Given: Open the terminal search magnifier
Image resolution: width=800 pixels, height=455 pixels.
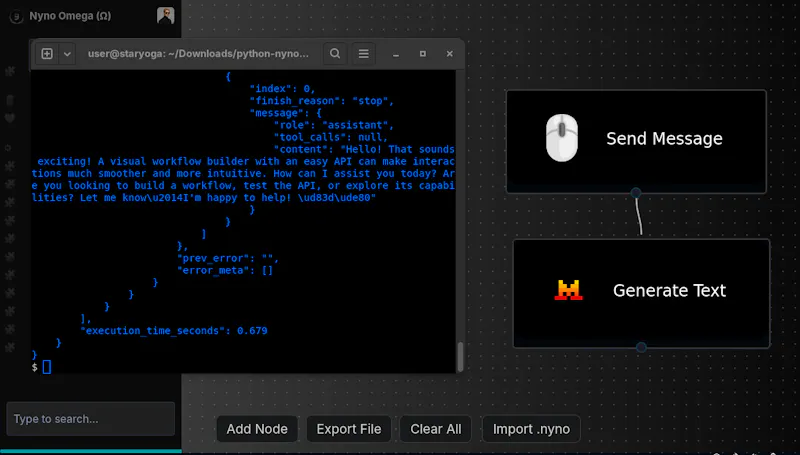Looking at the screenshot, I should 335,54.
